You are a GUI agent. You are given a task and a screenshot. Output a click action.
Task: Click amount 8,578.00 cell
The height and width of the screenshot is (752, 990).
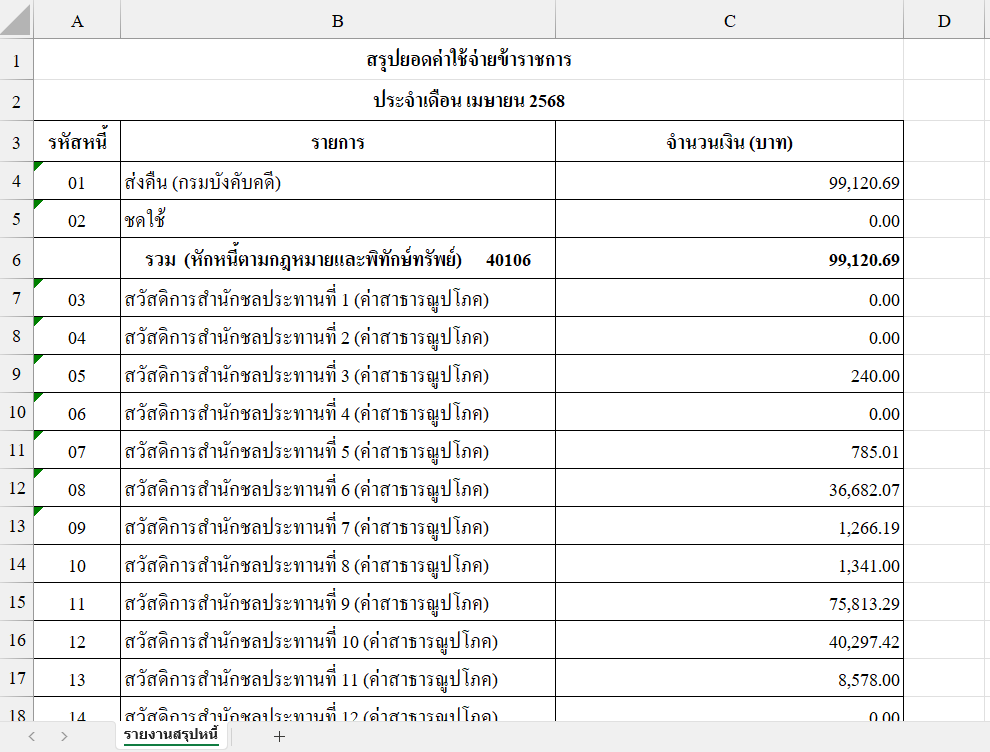coord(729,678)
